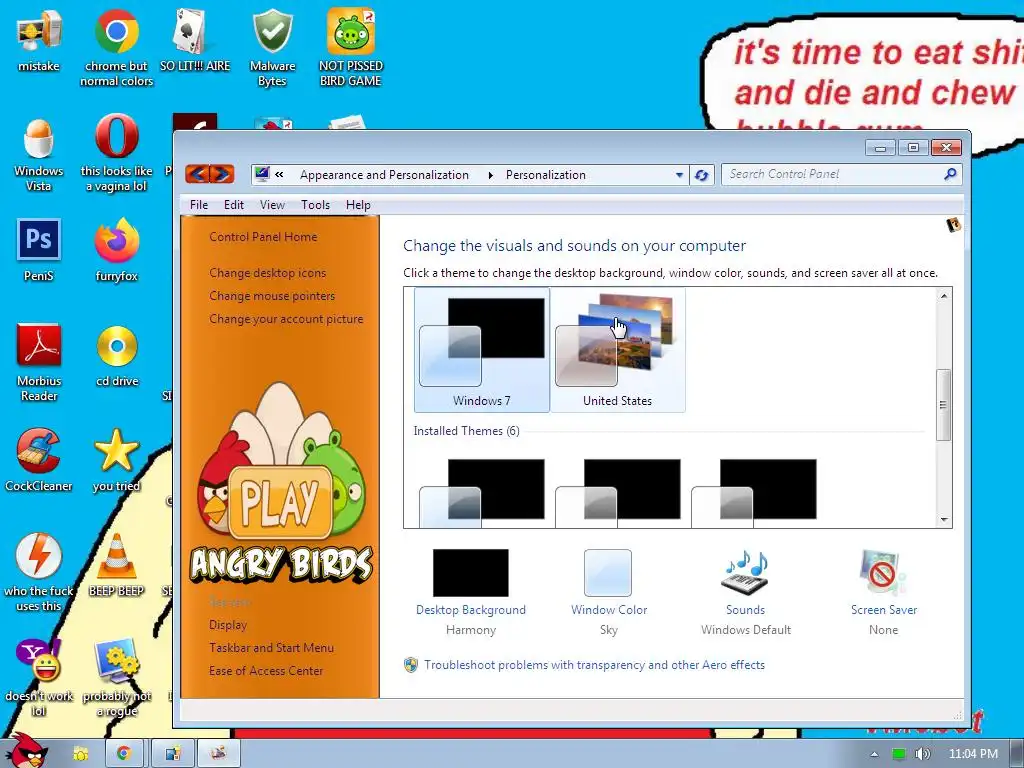This screenshot has height=768, width=1024.
Task: Open the Yahoo messenger 'doesn't work lol' icon
Action: 39,677
